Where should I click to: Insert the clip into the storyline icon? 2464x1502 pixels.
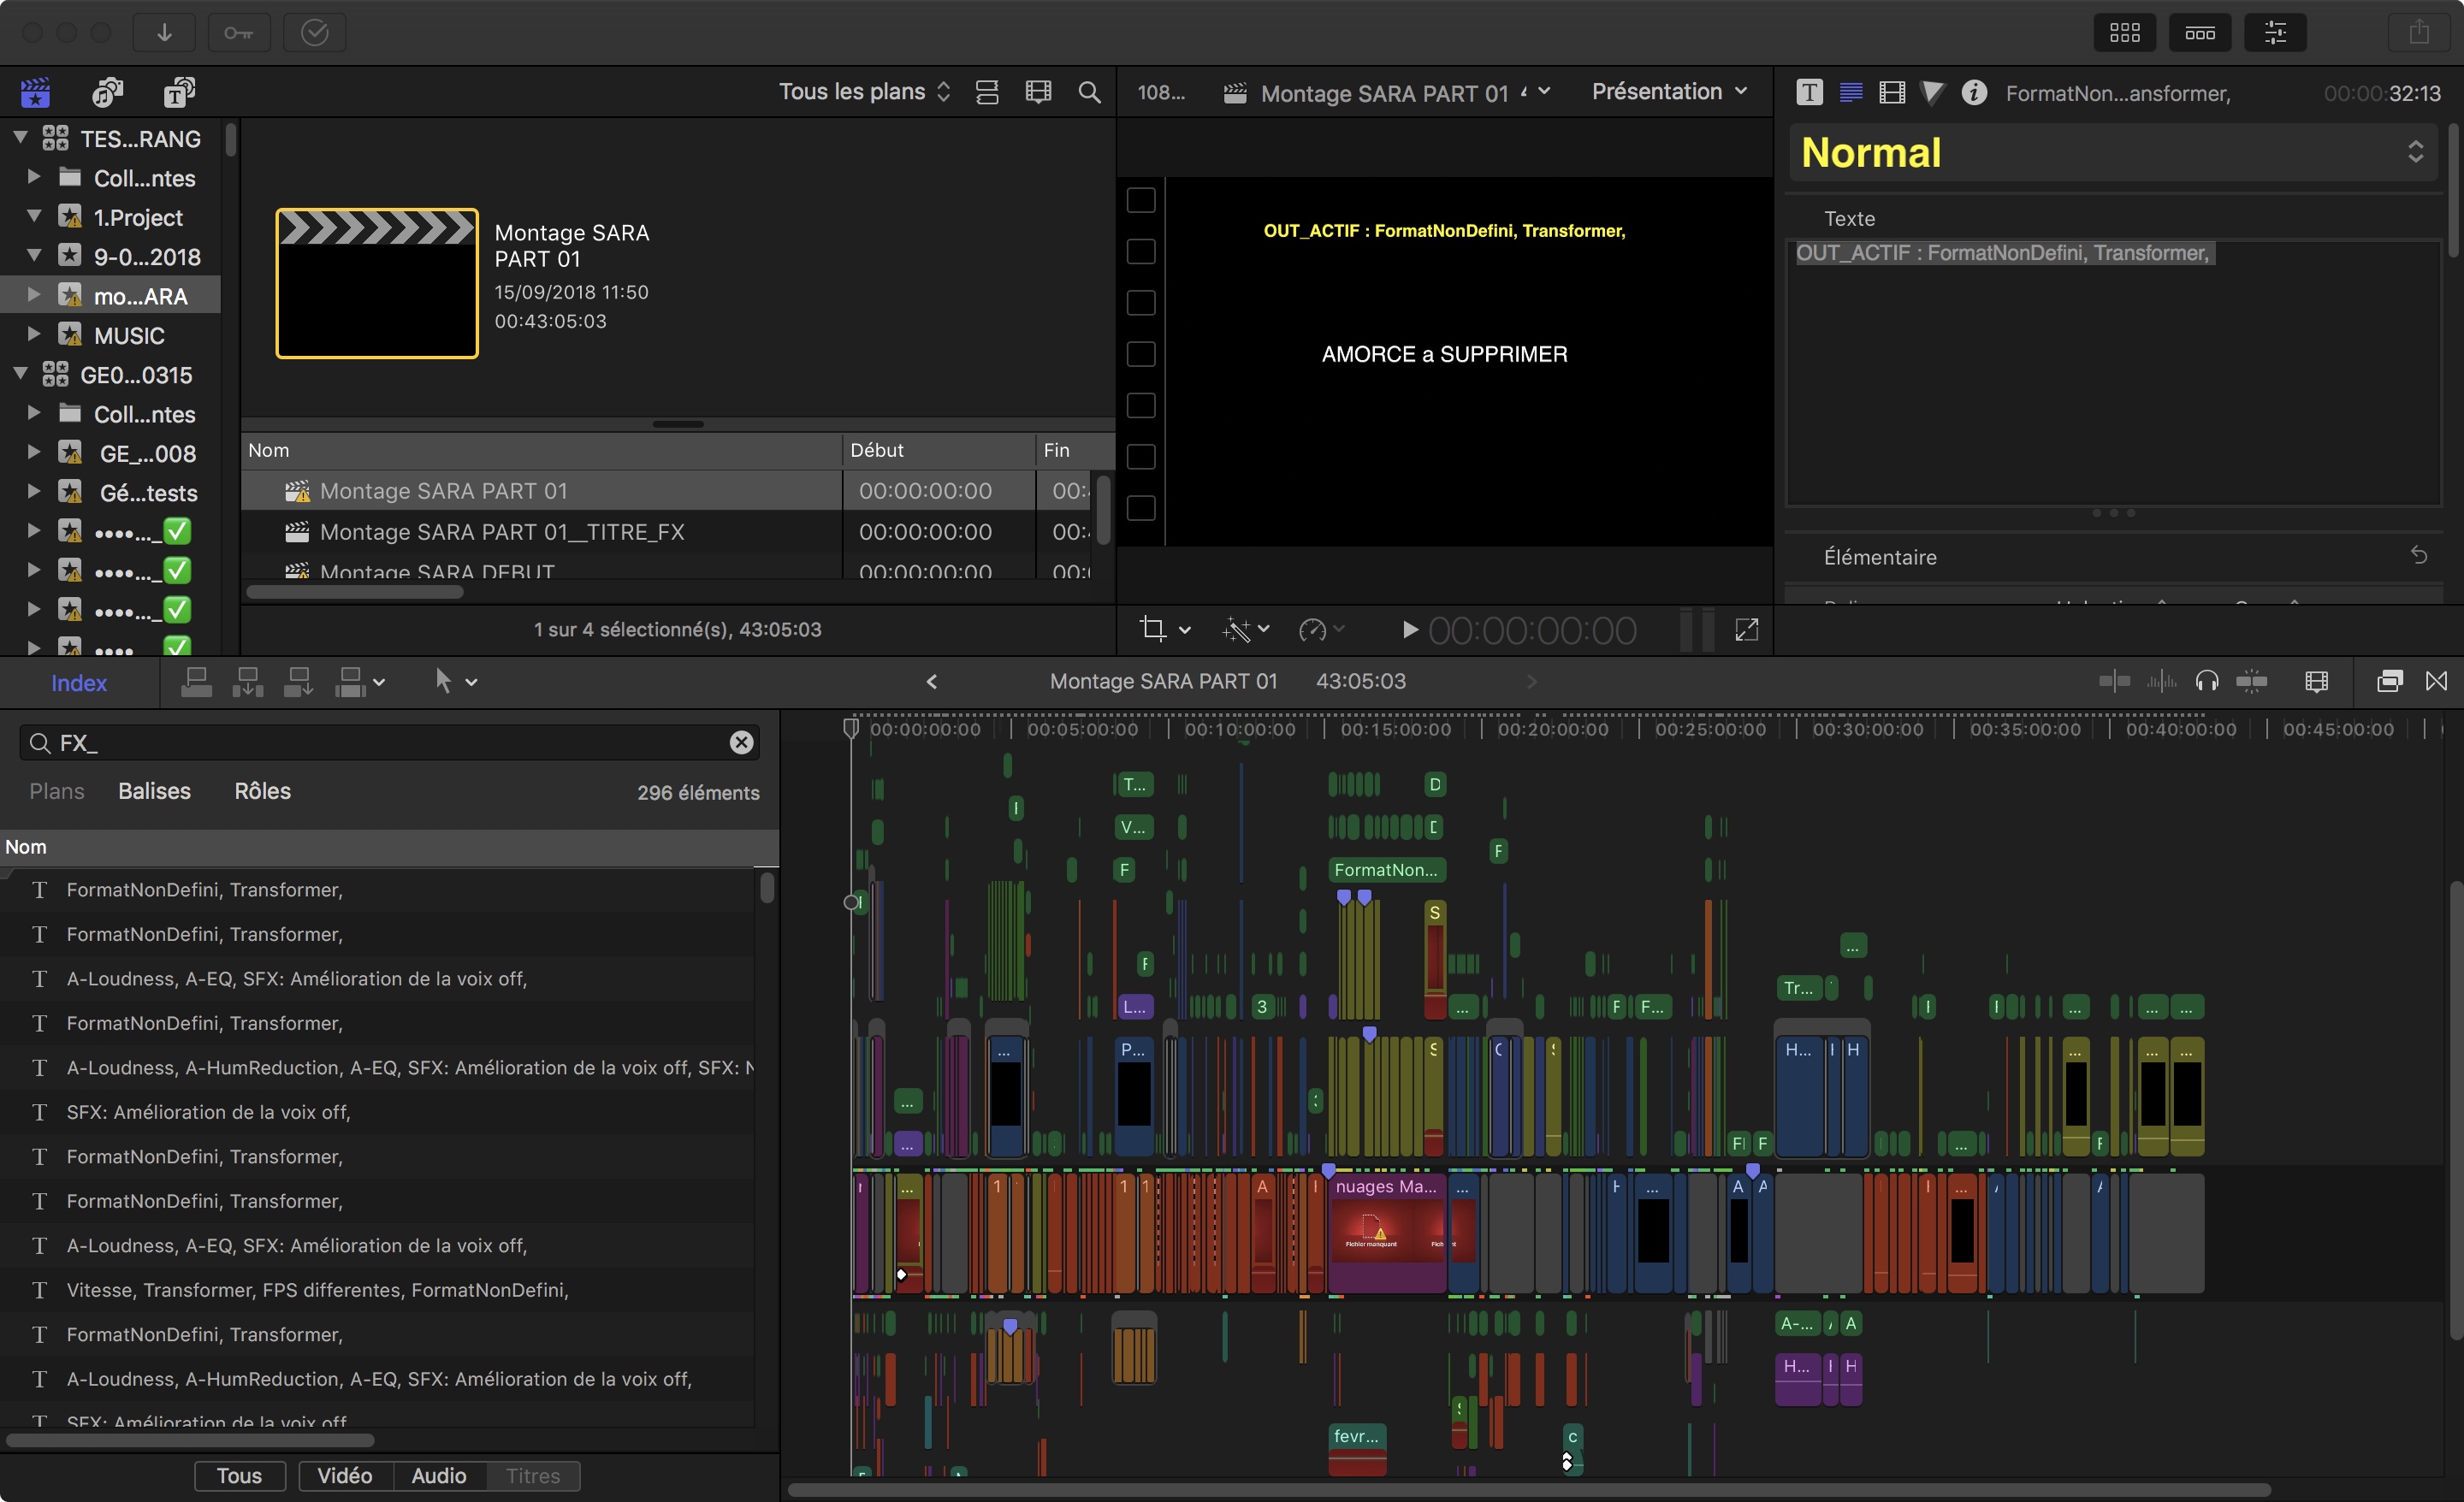[247, 682]
